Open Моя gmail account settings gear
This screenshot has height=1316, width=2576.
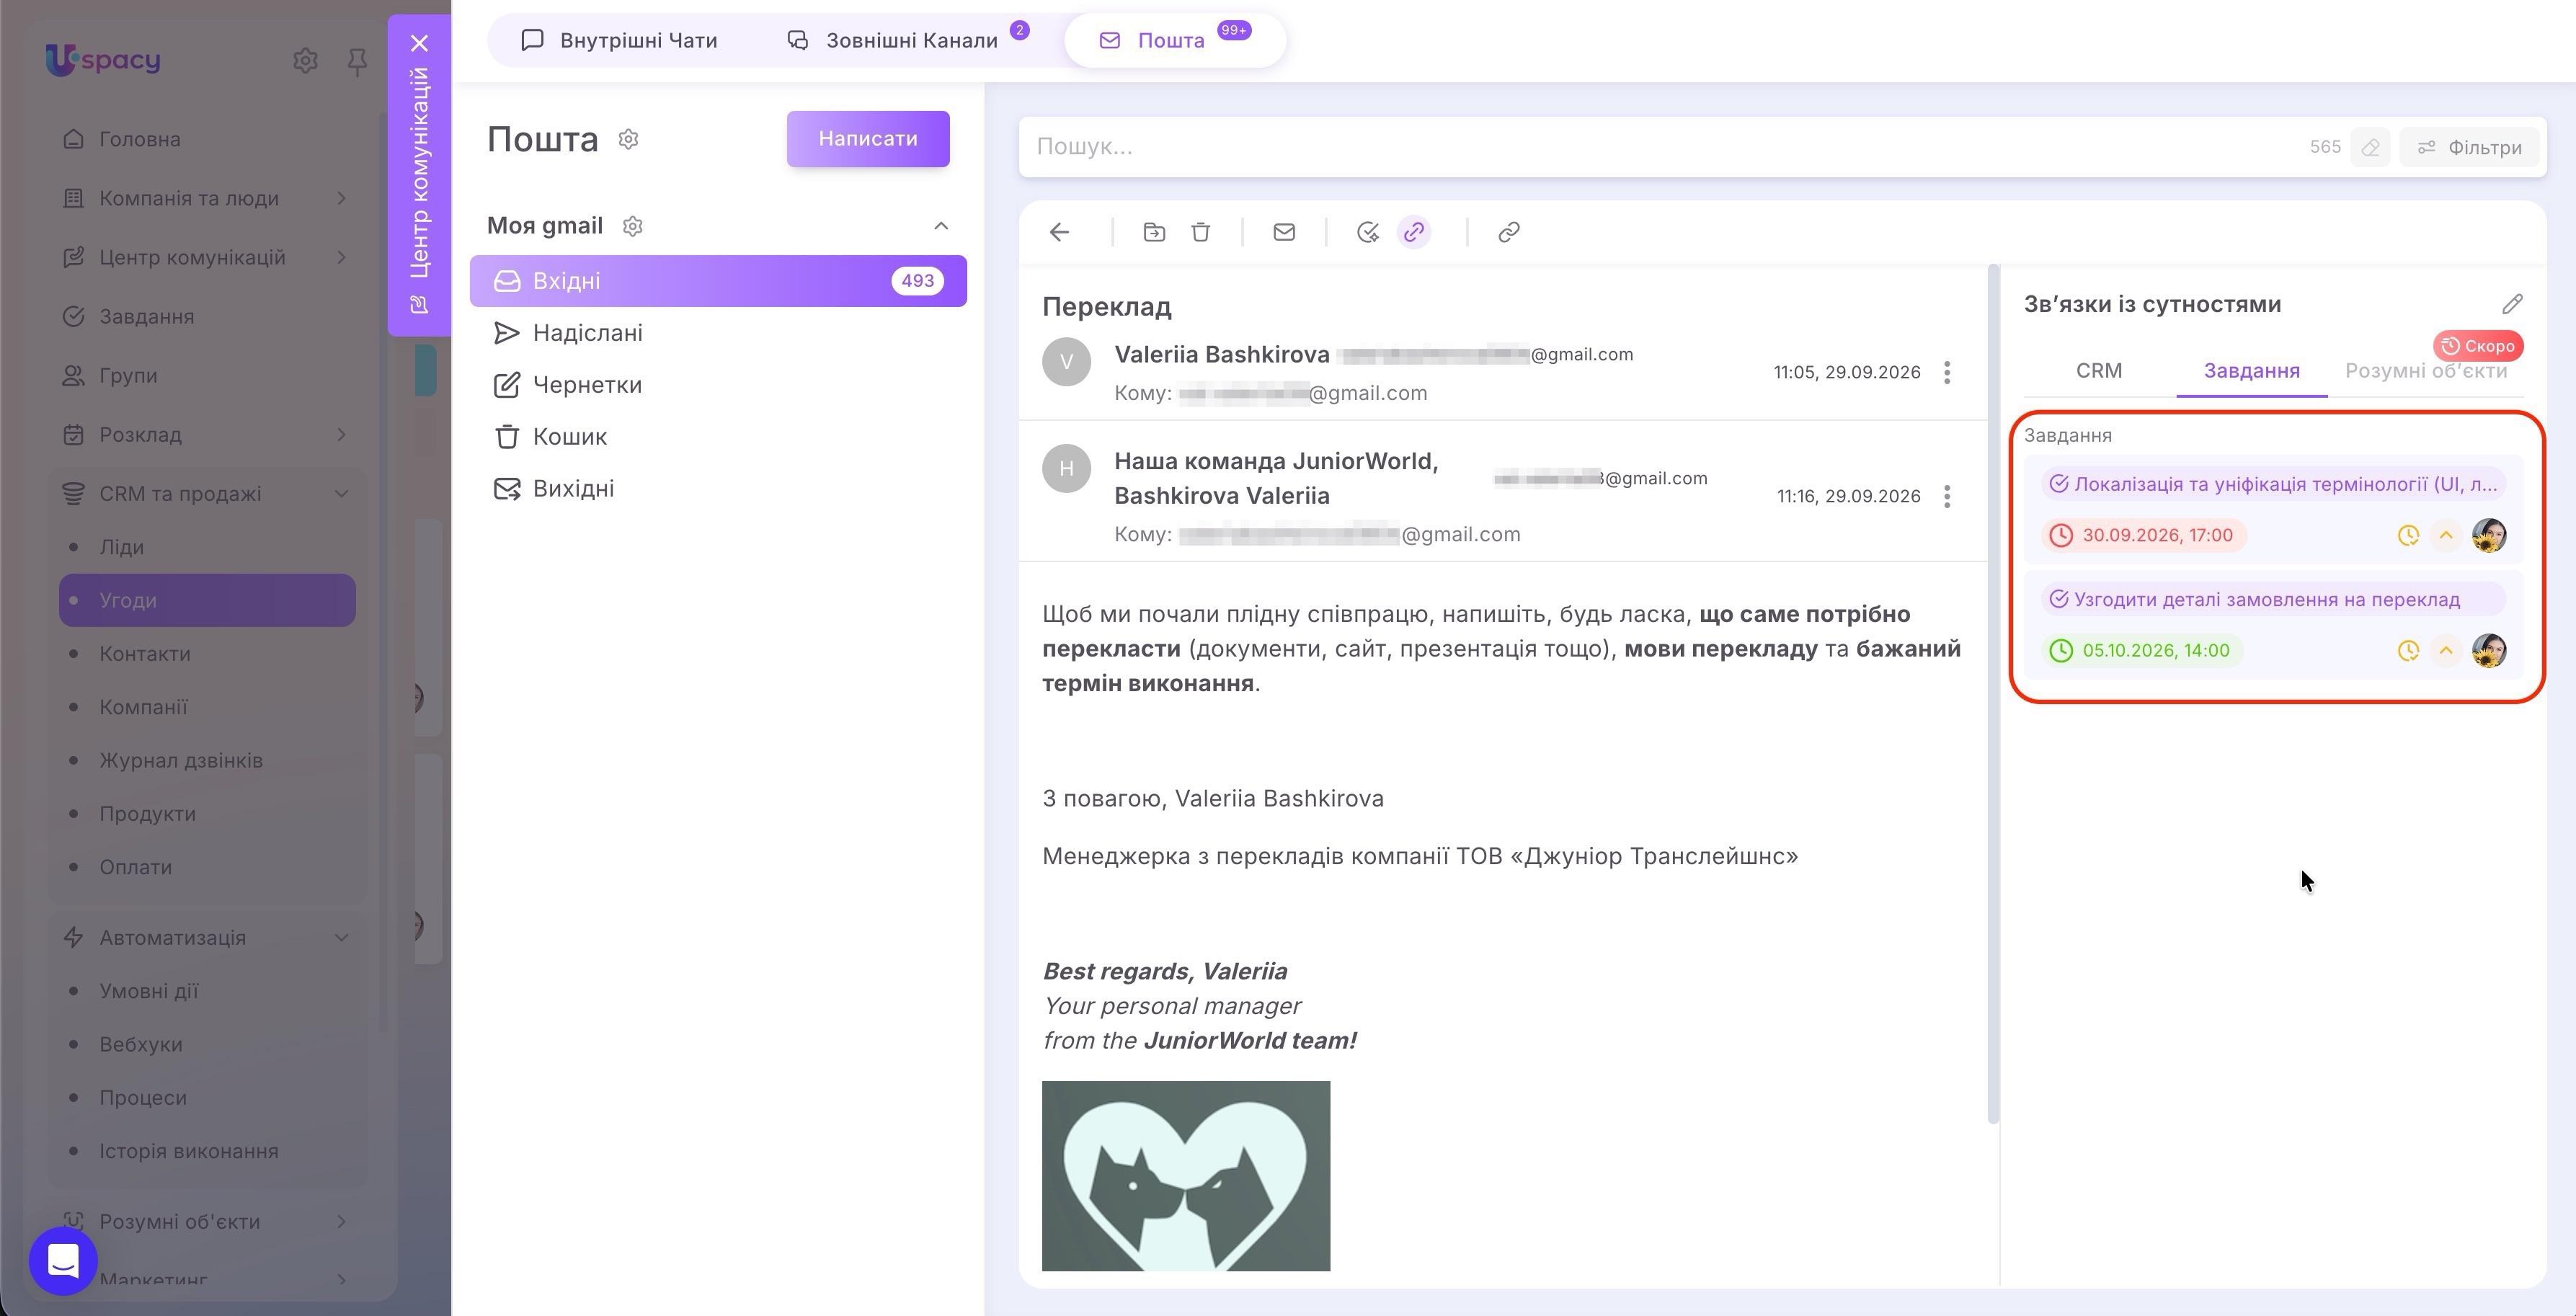632,226
